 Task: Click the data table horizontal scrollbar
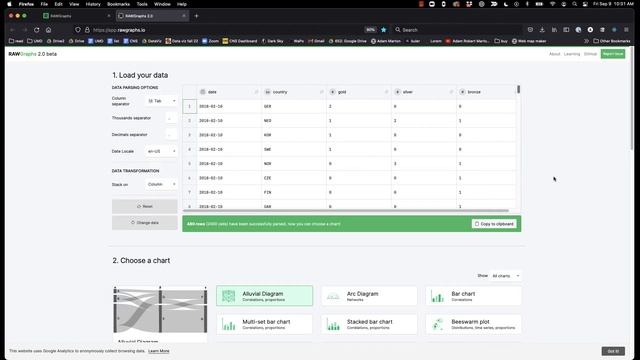click(x=346, y=211)
